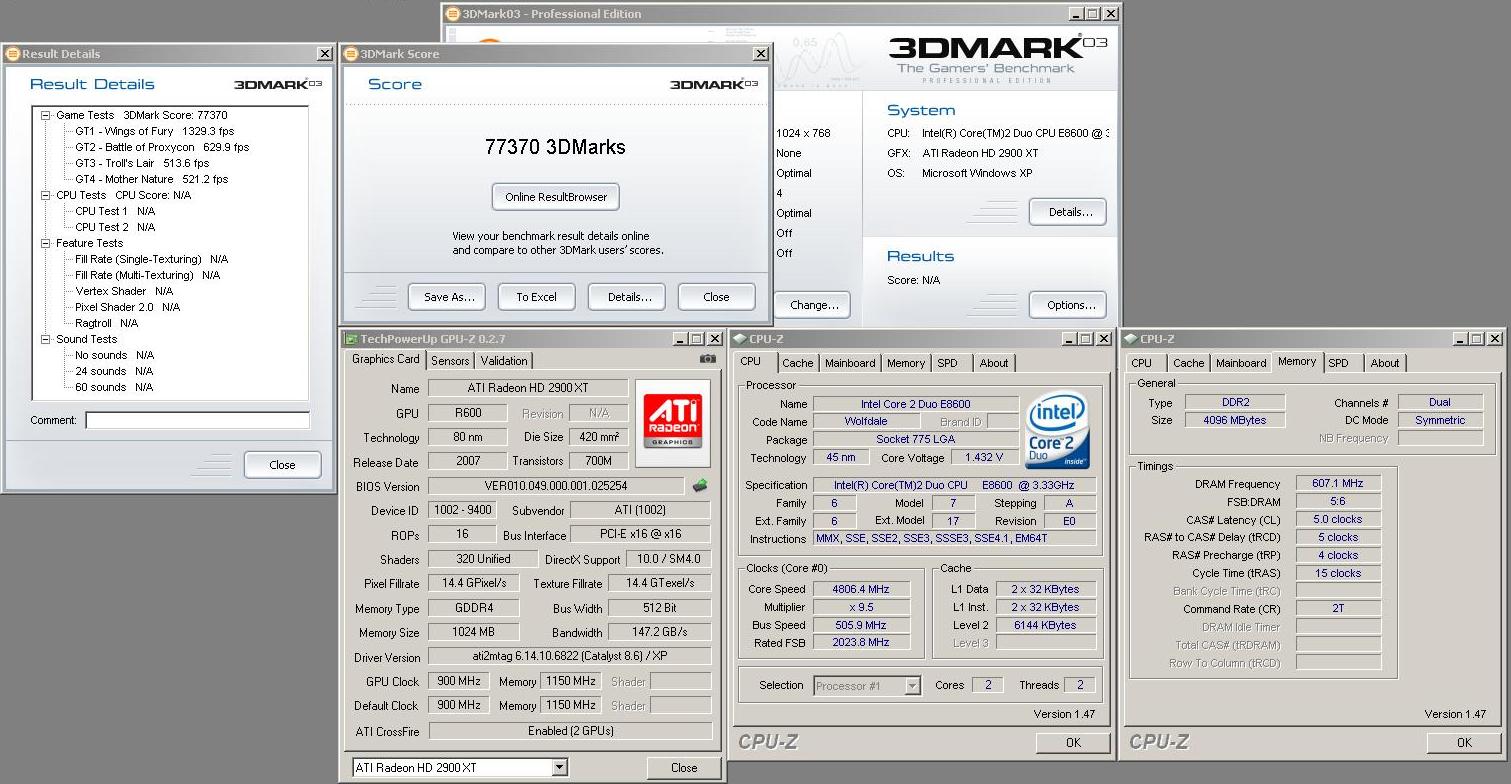Click the Bus Speed value 505.9 MHz
Viewport: 1511px width, 784px height.
click(x=861, y=625)
